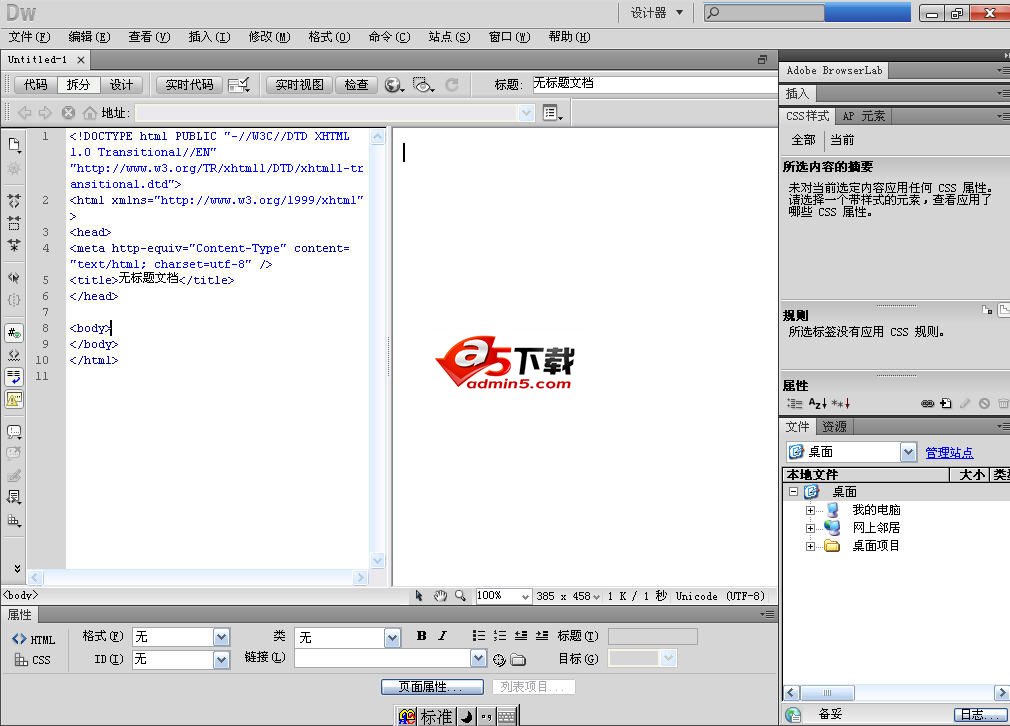Click the Italic formatting icon
The width and height of the screenshot is (1010, 726).
click(x=443, y=636)
